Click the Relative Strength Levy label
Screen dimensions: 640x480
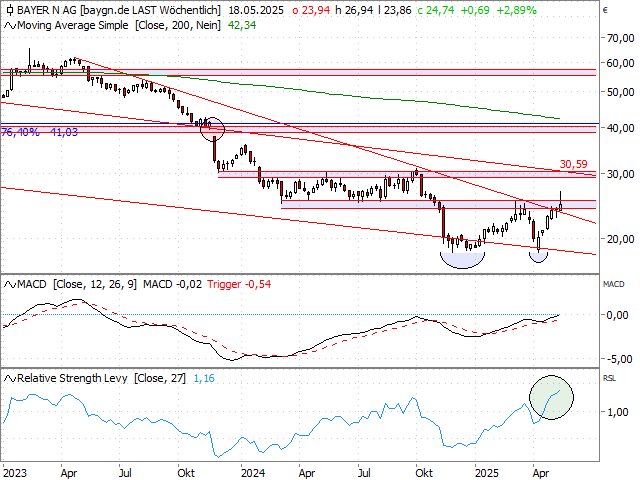72,378
